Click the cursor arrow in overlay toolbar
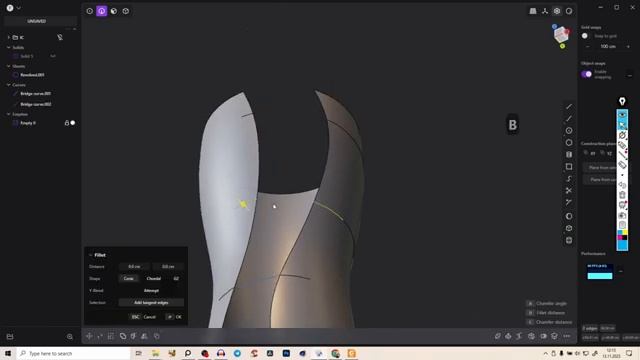 coord(622,125)
